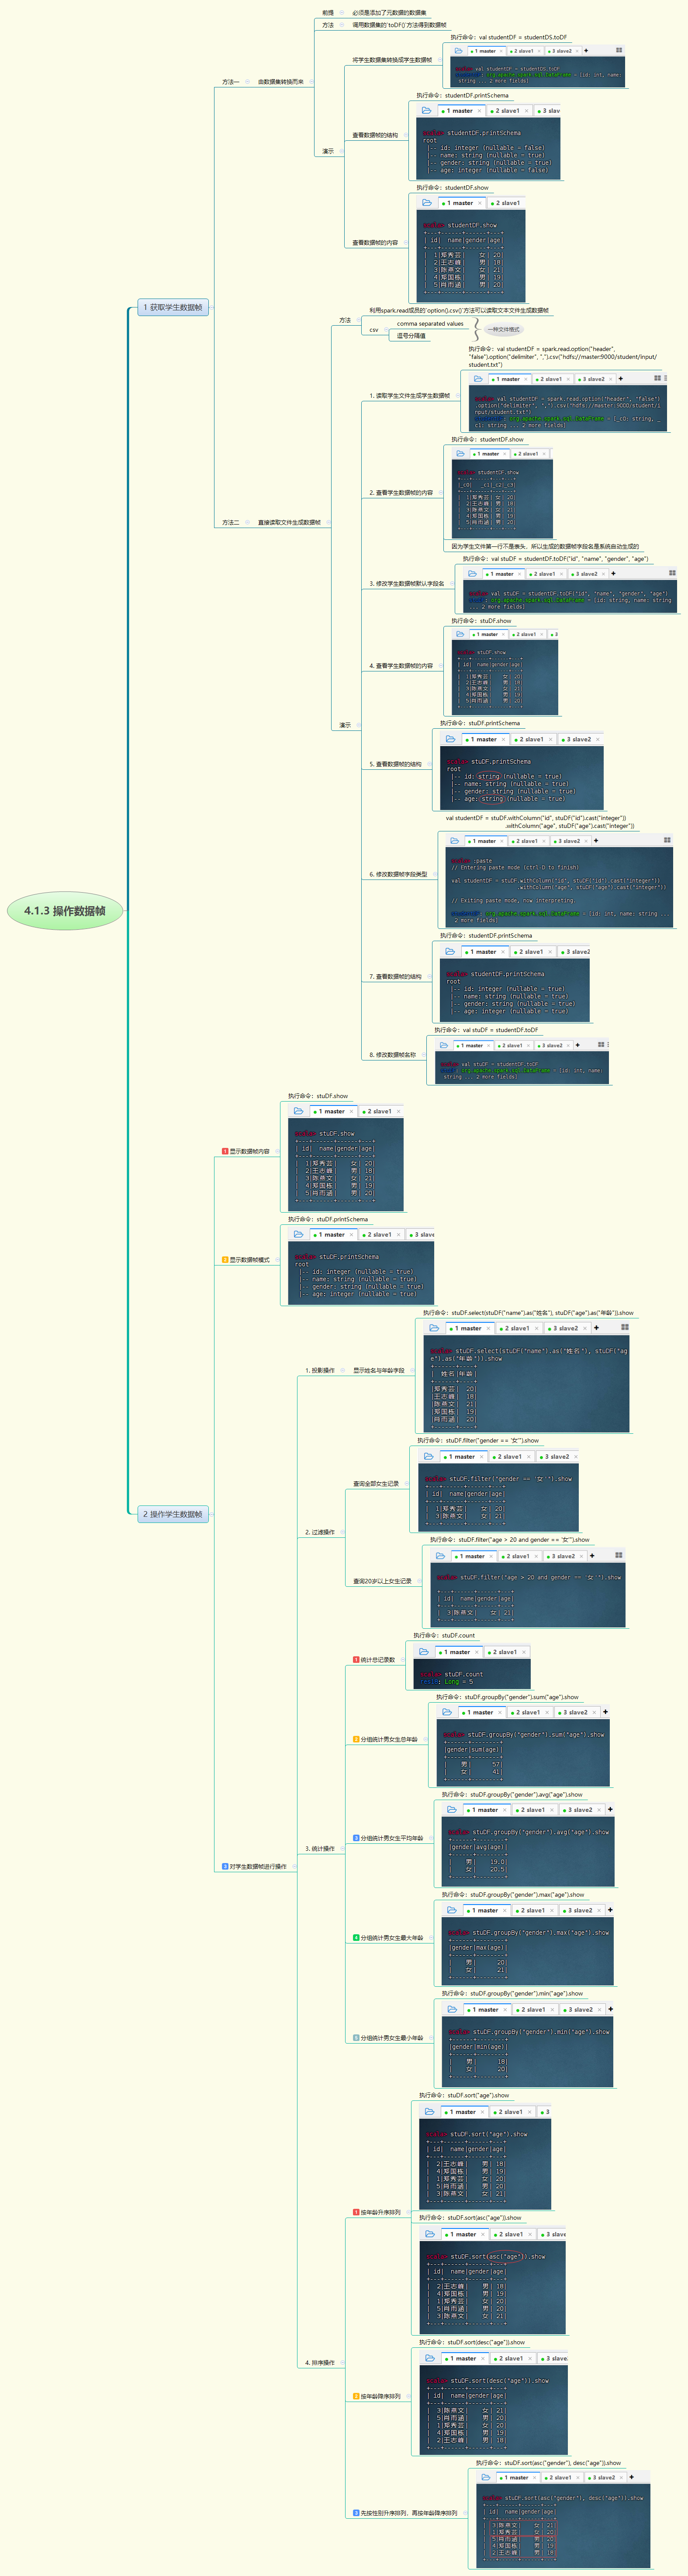Viewport: 688px width, 2576px height.
Task: Select 3 slave2 tab in groupBy sum("age") terminal
Action: tap(577, 1712)
